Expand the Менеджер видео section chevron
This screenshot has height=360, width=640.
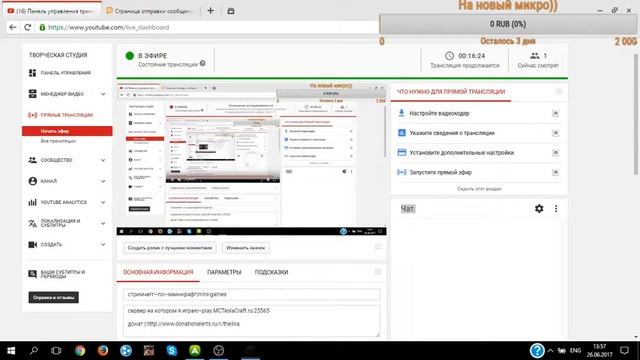point(103,94)
